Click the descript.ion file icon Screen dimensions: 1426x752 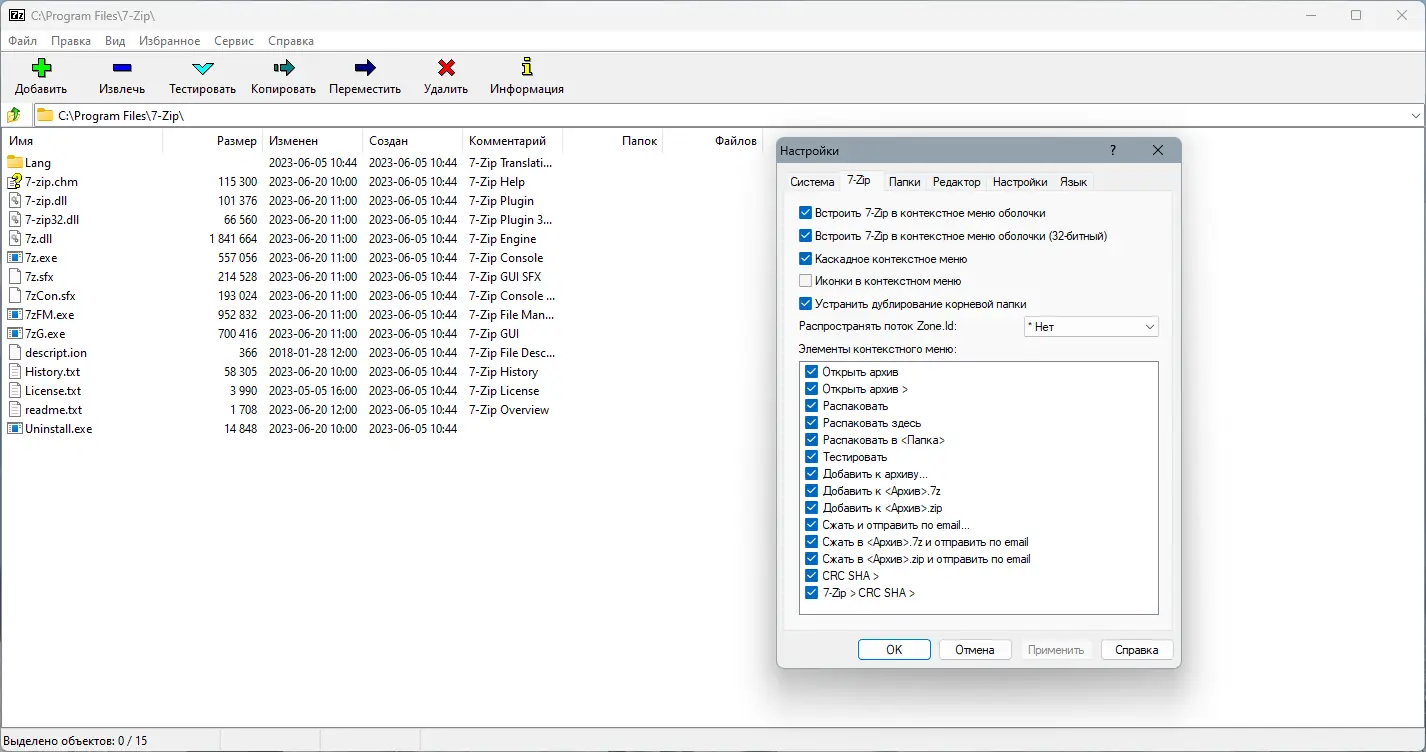(15, 352)
